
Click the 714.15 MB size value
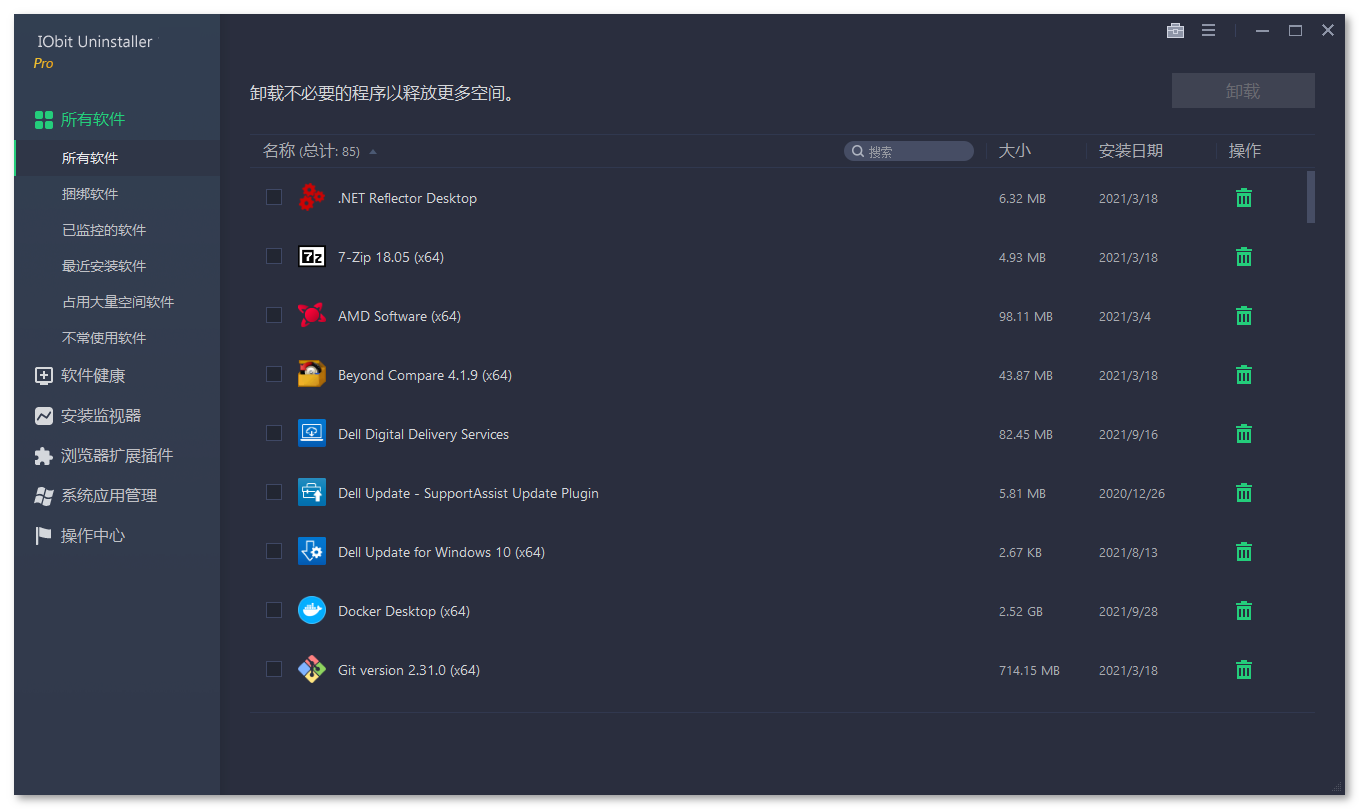(x=1029, y=670)
